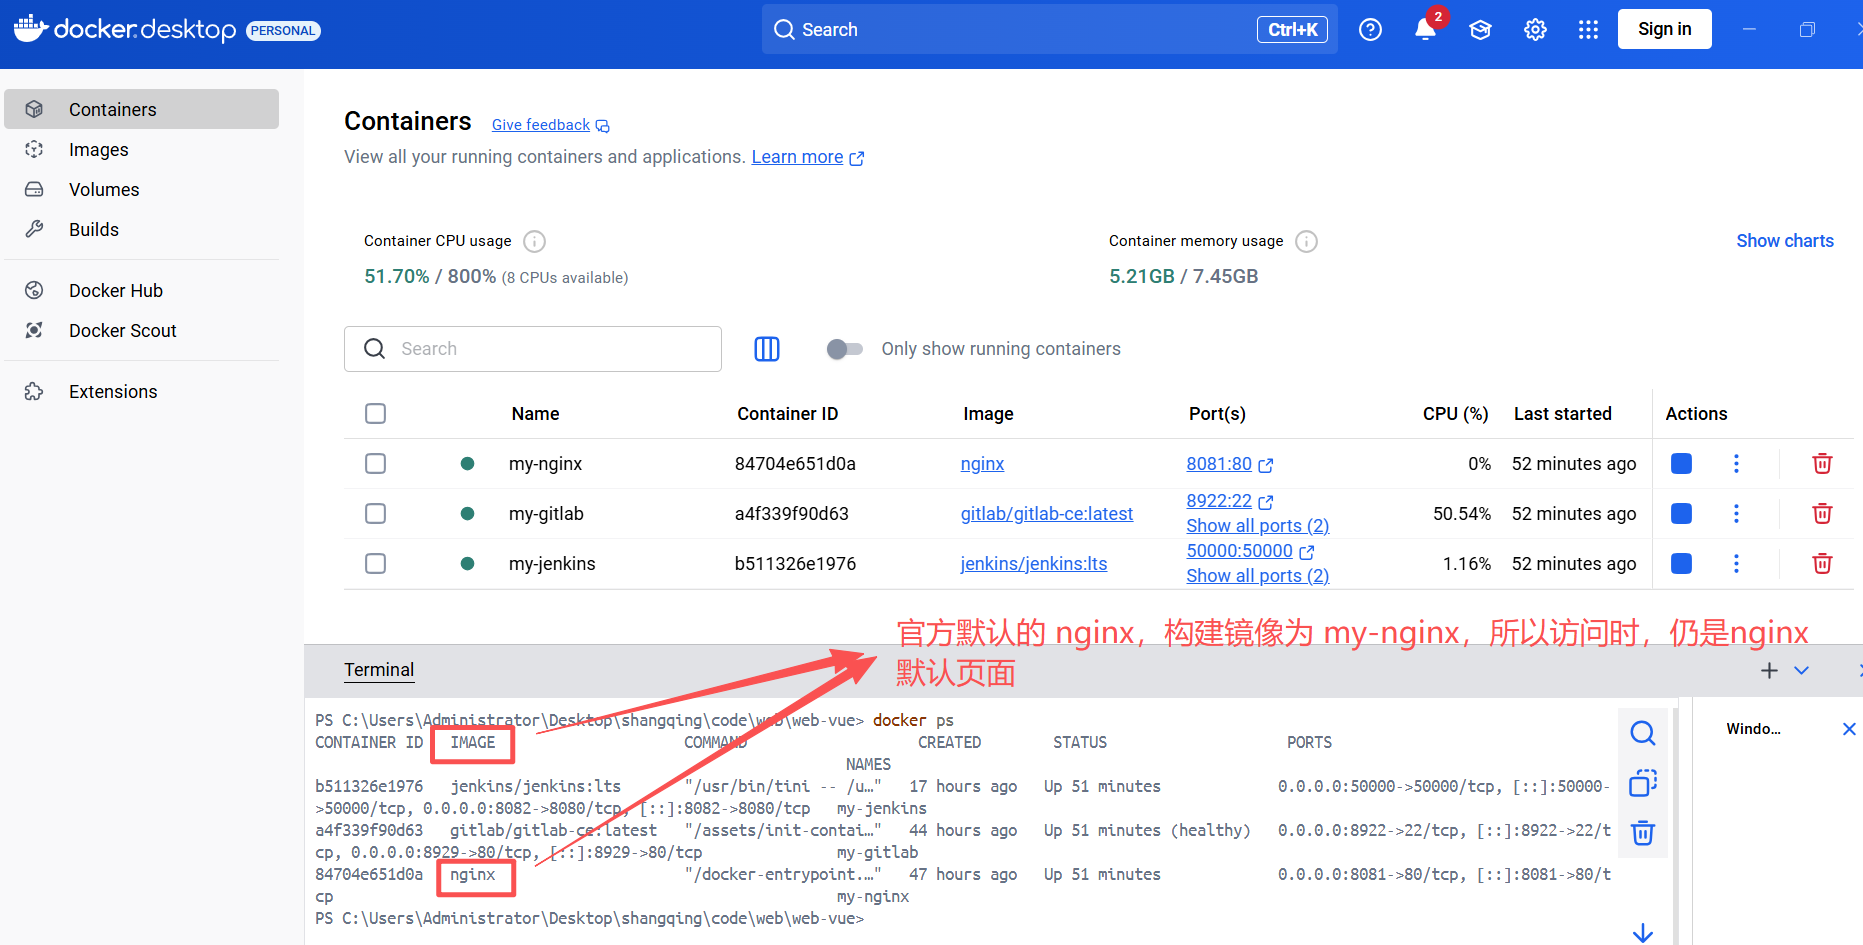This screenshot has height=945, width=1863.
Task: Open Docker Hub in sidebar
Action: (141, 290)
